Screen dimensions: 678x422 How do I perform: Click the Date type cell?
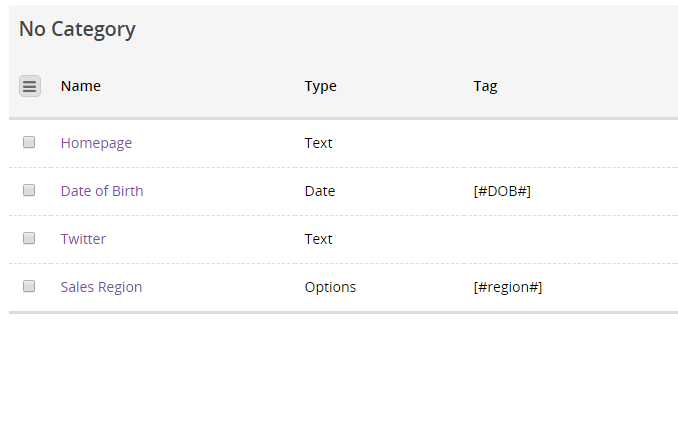coord(320,191)
